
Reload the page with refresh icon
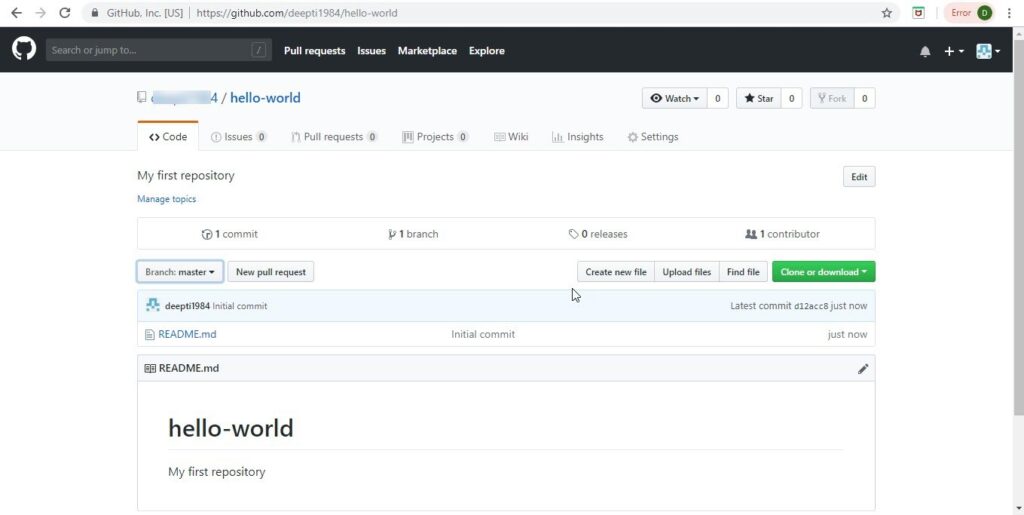[x=65, y=13]
